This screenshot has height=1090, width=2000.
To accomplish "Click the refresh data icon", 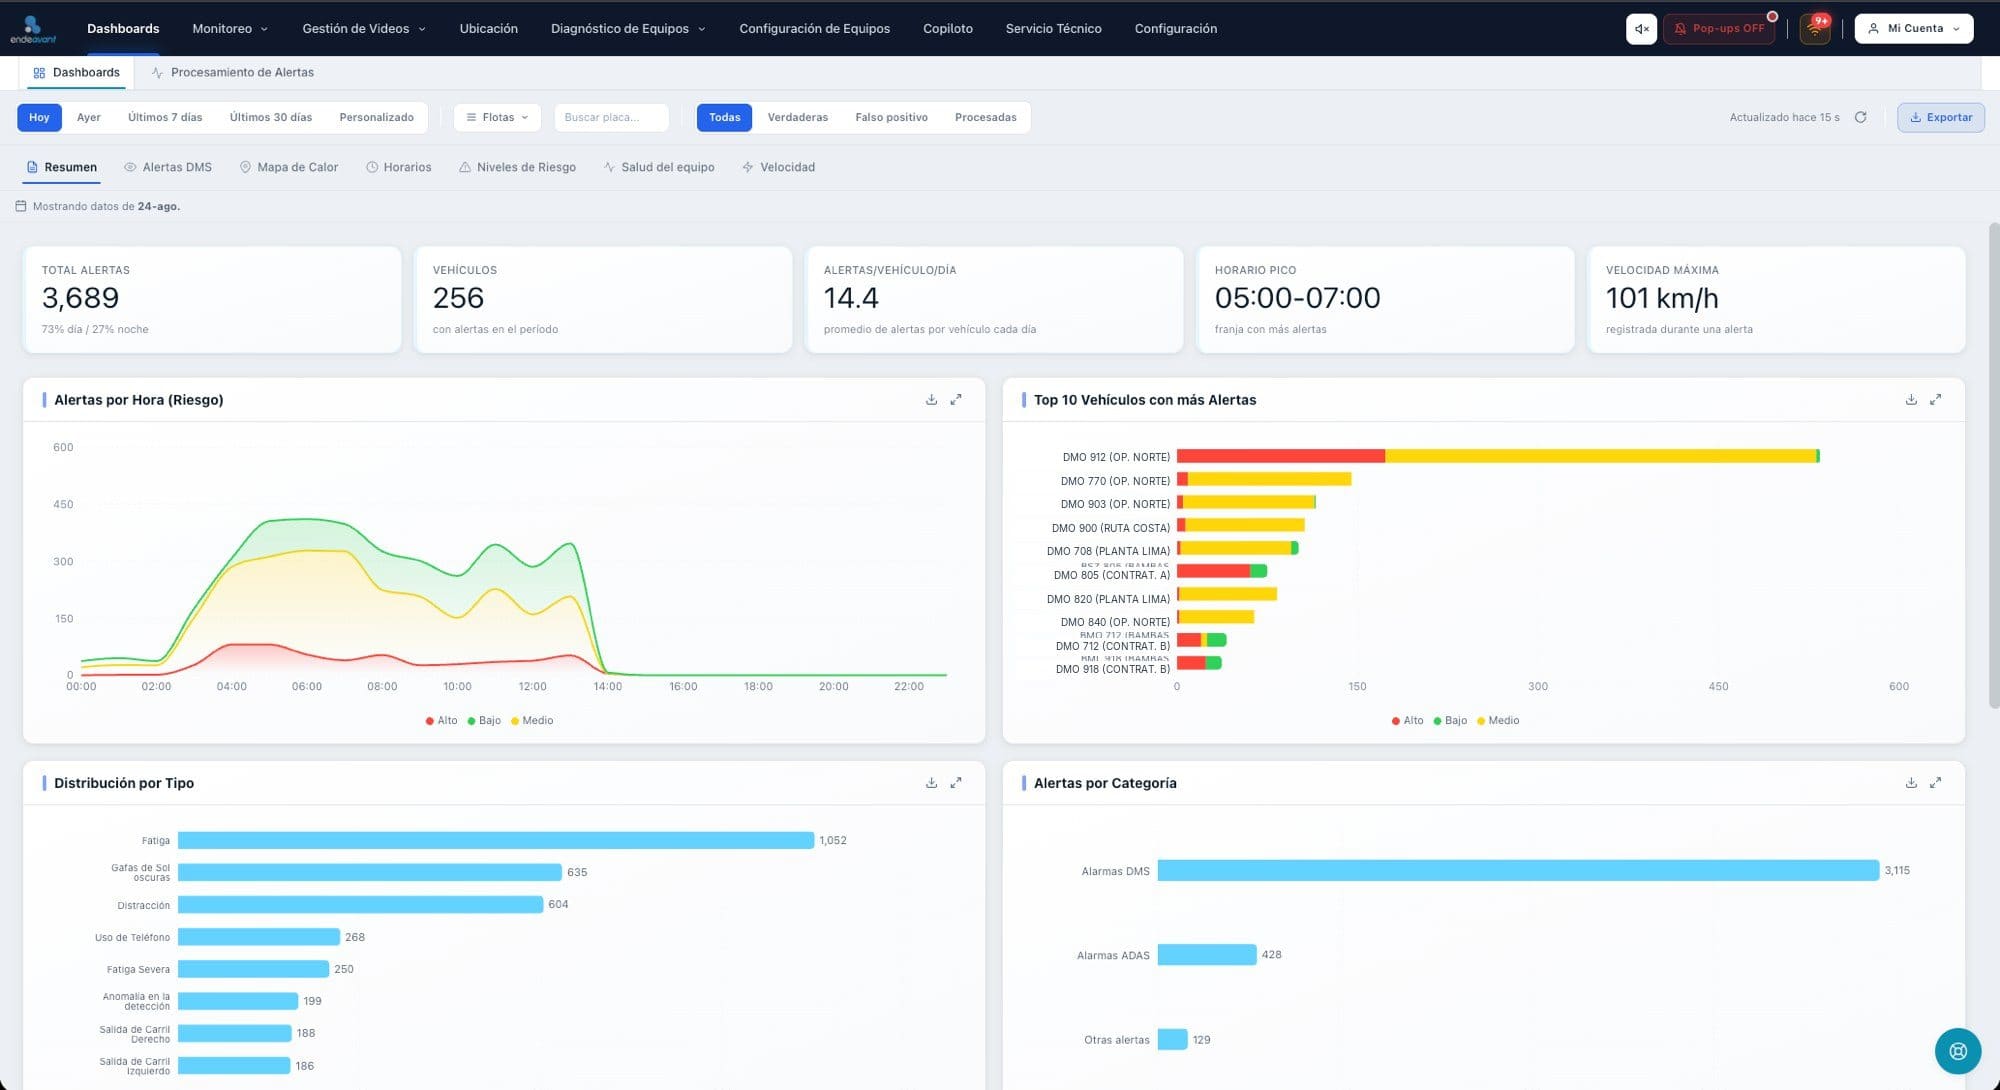I will pos(1860,117).
